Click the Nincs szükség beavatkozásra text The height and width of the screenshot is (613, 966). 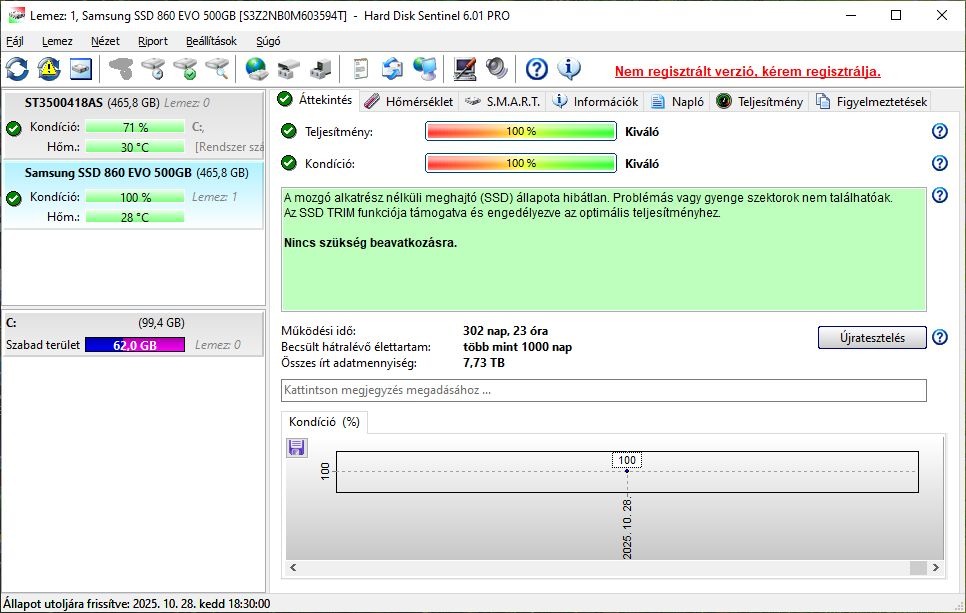370,243
